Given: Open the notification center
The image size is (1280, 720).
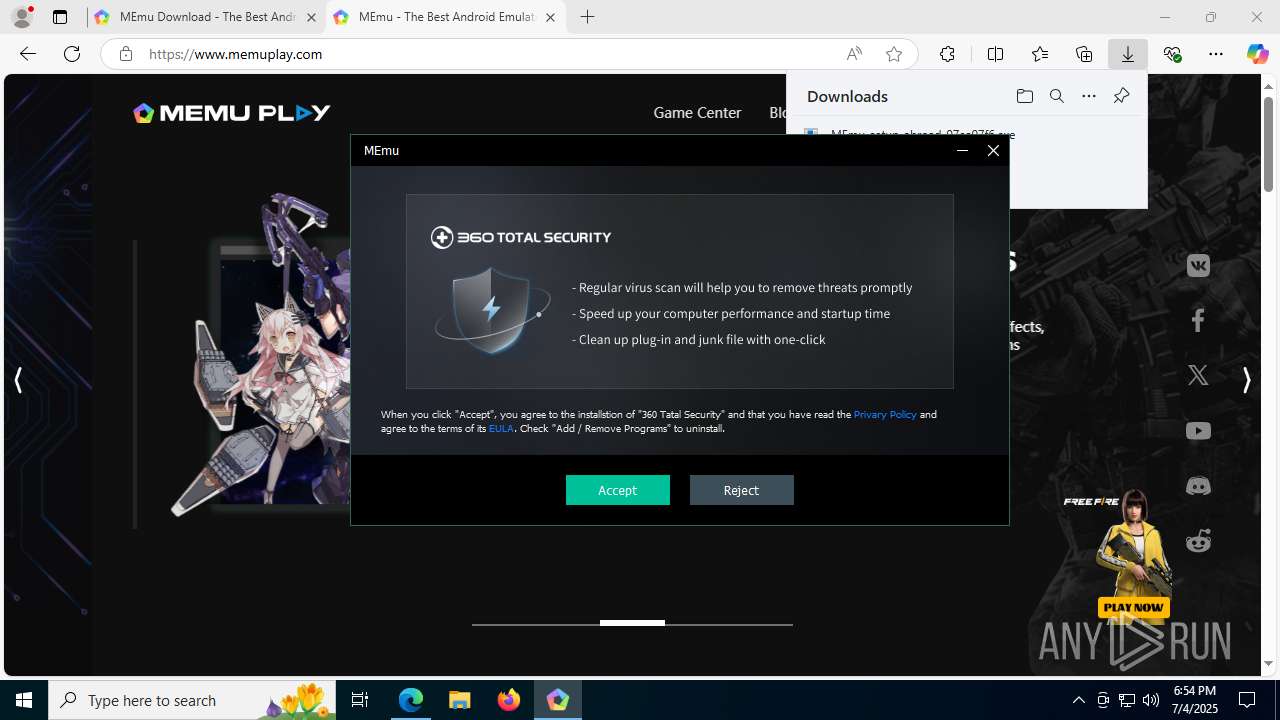Looking at the screenshot, I should (1248, 700).
